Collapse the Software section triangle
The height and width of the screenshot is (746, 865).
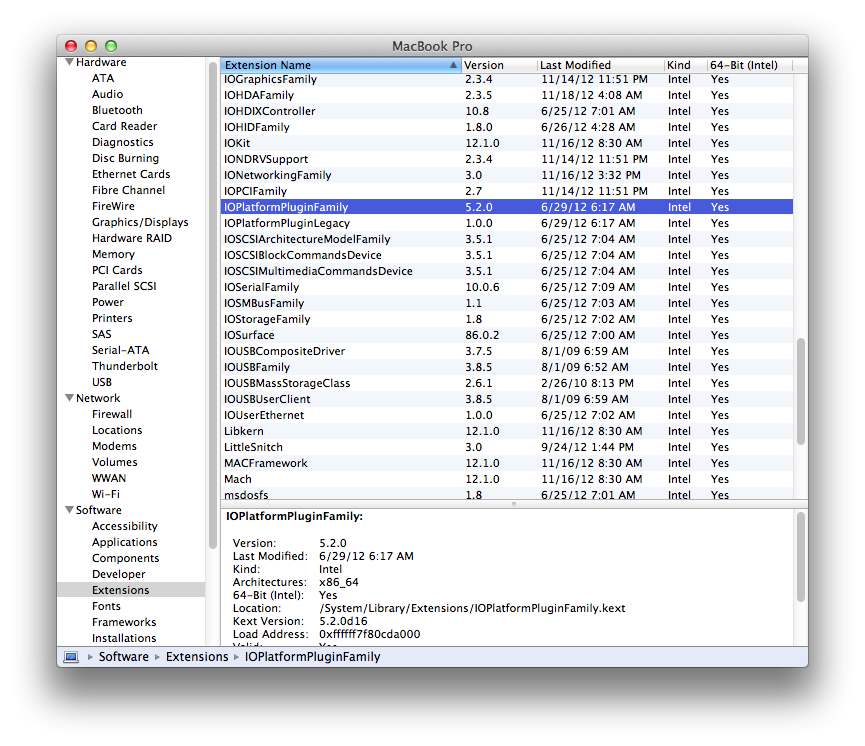[x=69, y=510]
